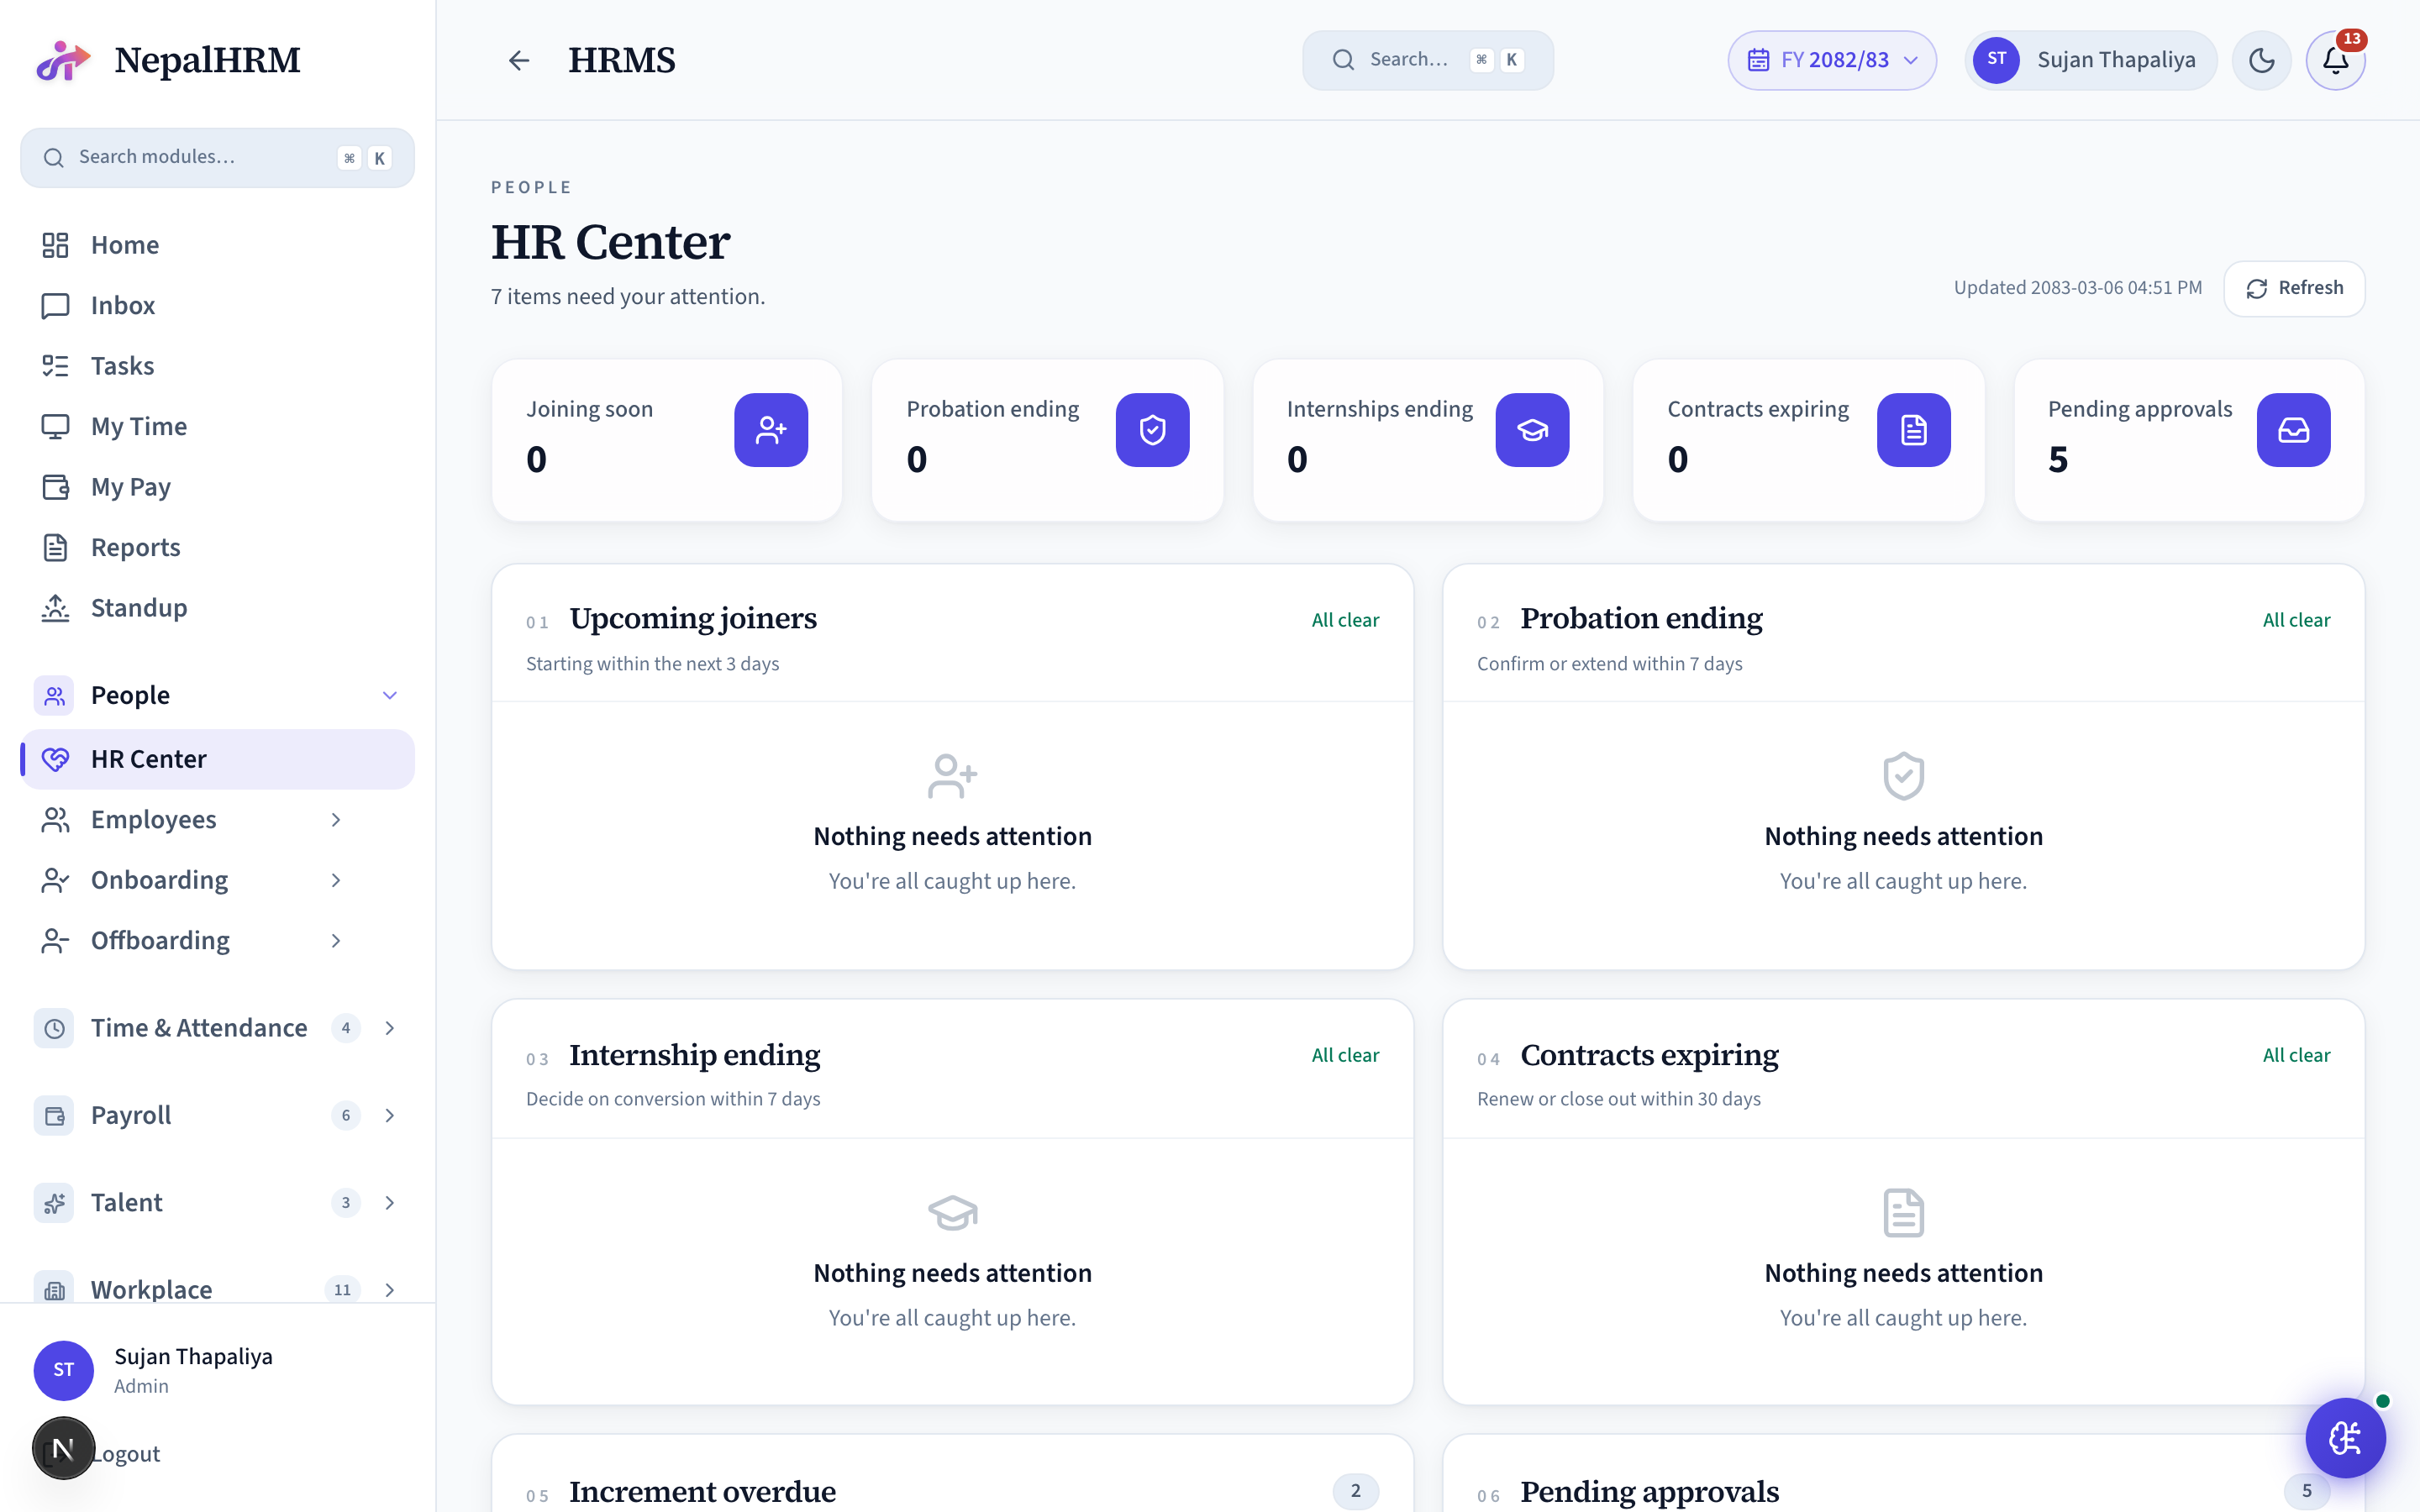Expand the Payroll section chevron
2420x1512 pixels.
(390, 1115)
